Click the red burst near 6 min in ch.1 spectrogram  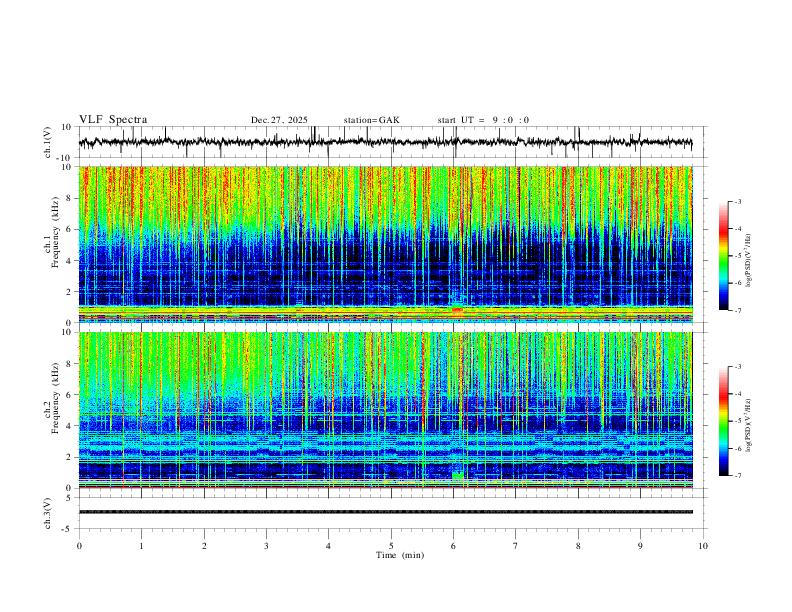pyautogui.click(x=457, y=310)
